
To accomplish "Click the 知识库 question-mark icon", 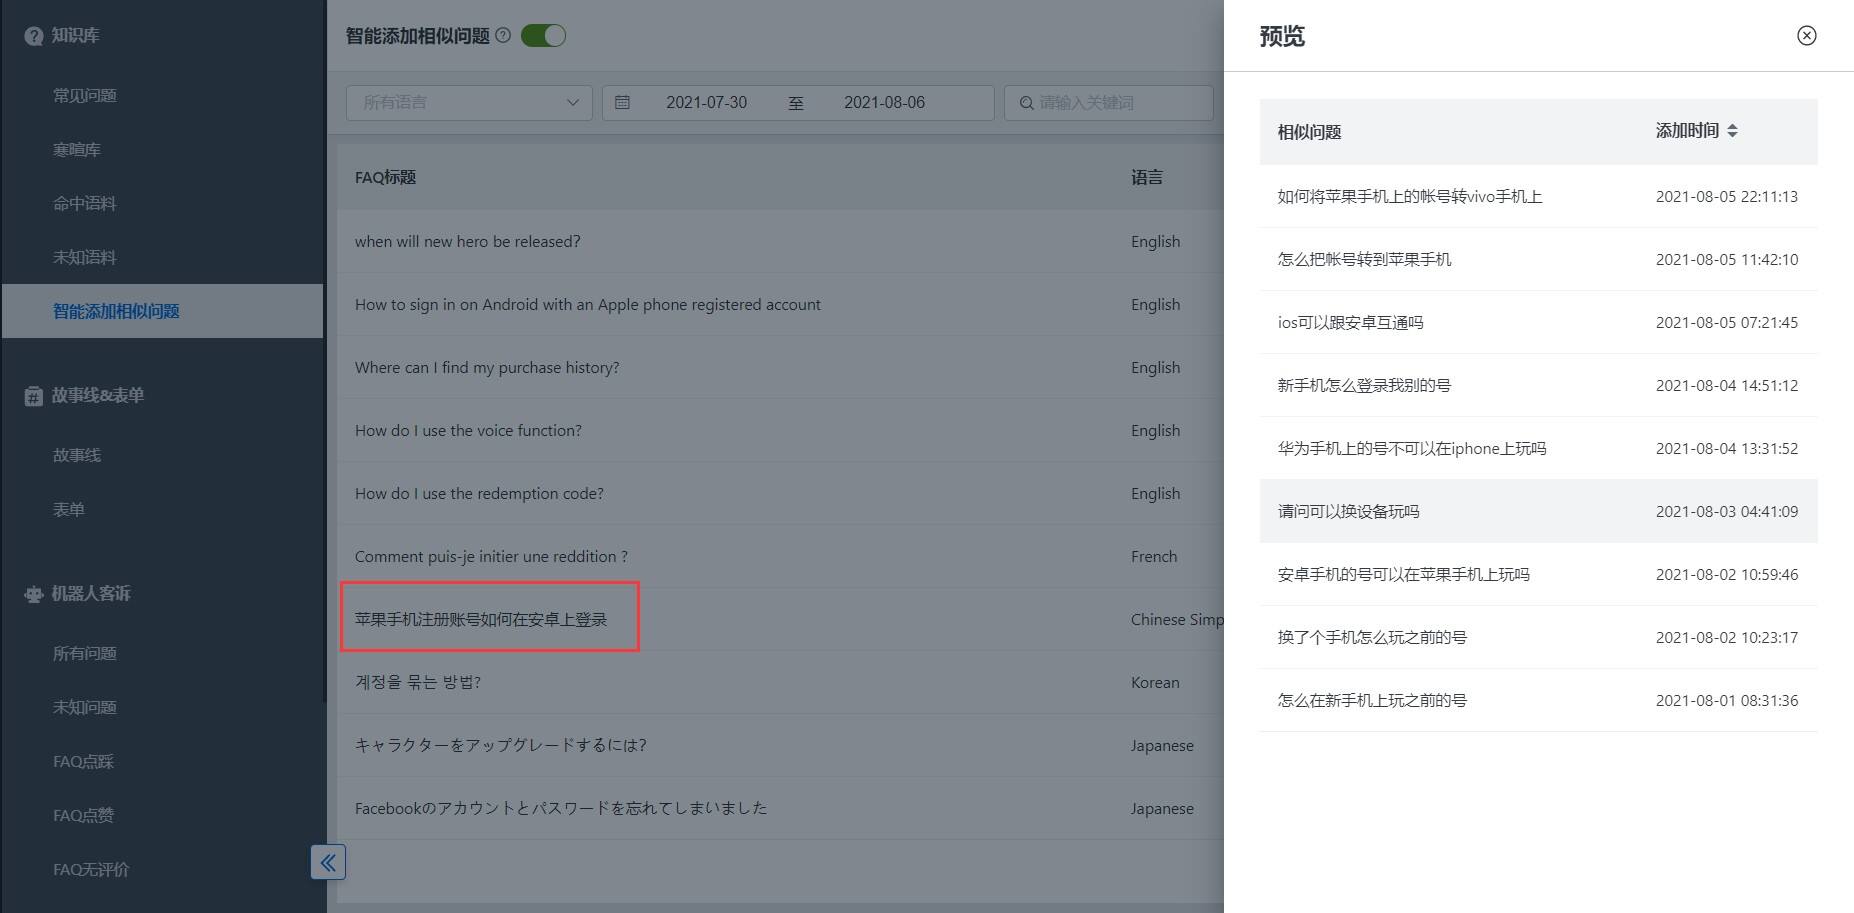I will click(33, 36).
